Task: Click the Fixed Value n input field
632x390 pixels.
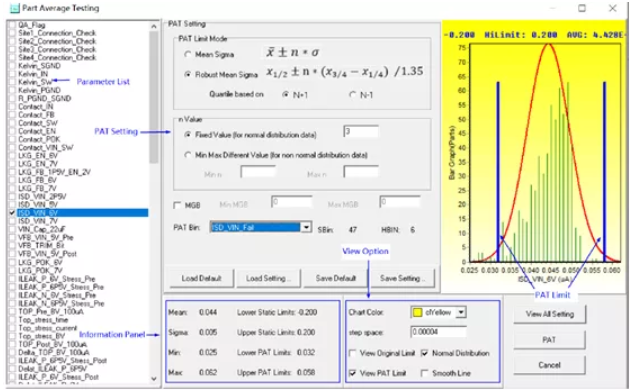Action: 361,132
